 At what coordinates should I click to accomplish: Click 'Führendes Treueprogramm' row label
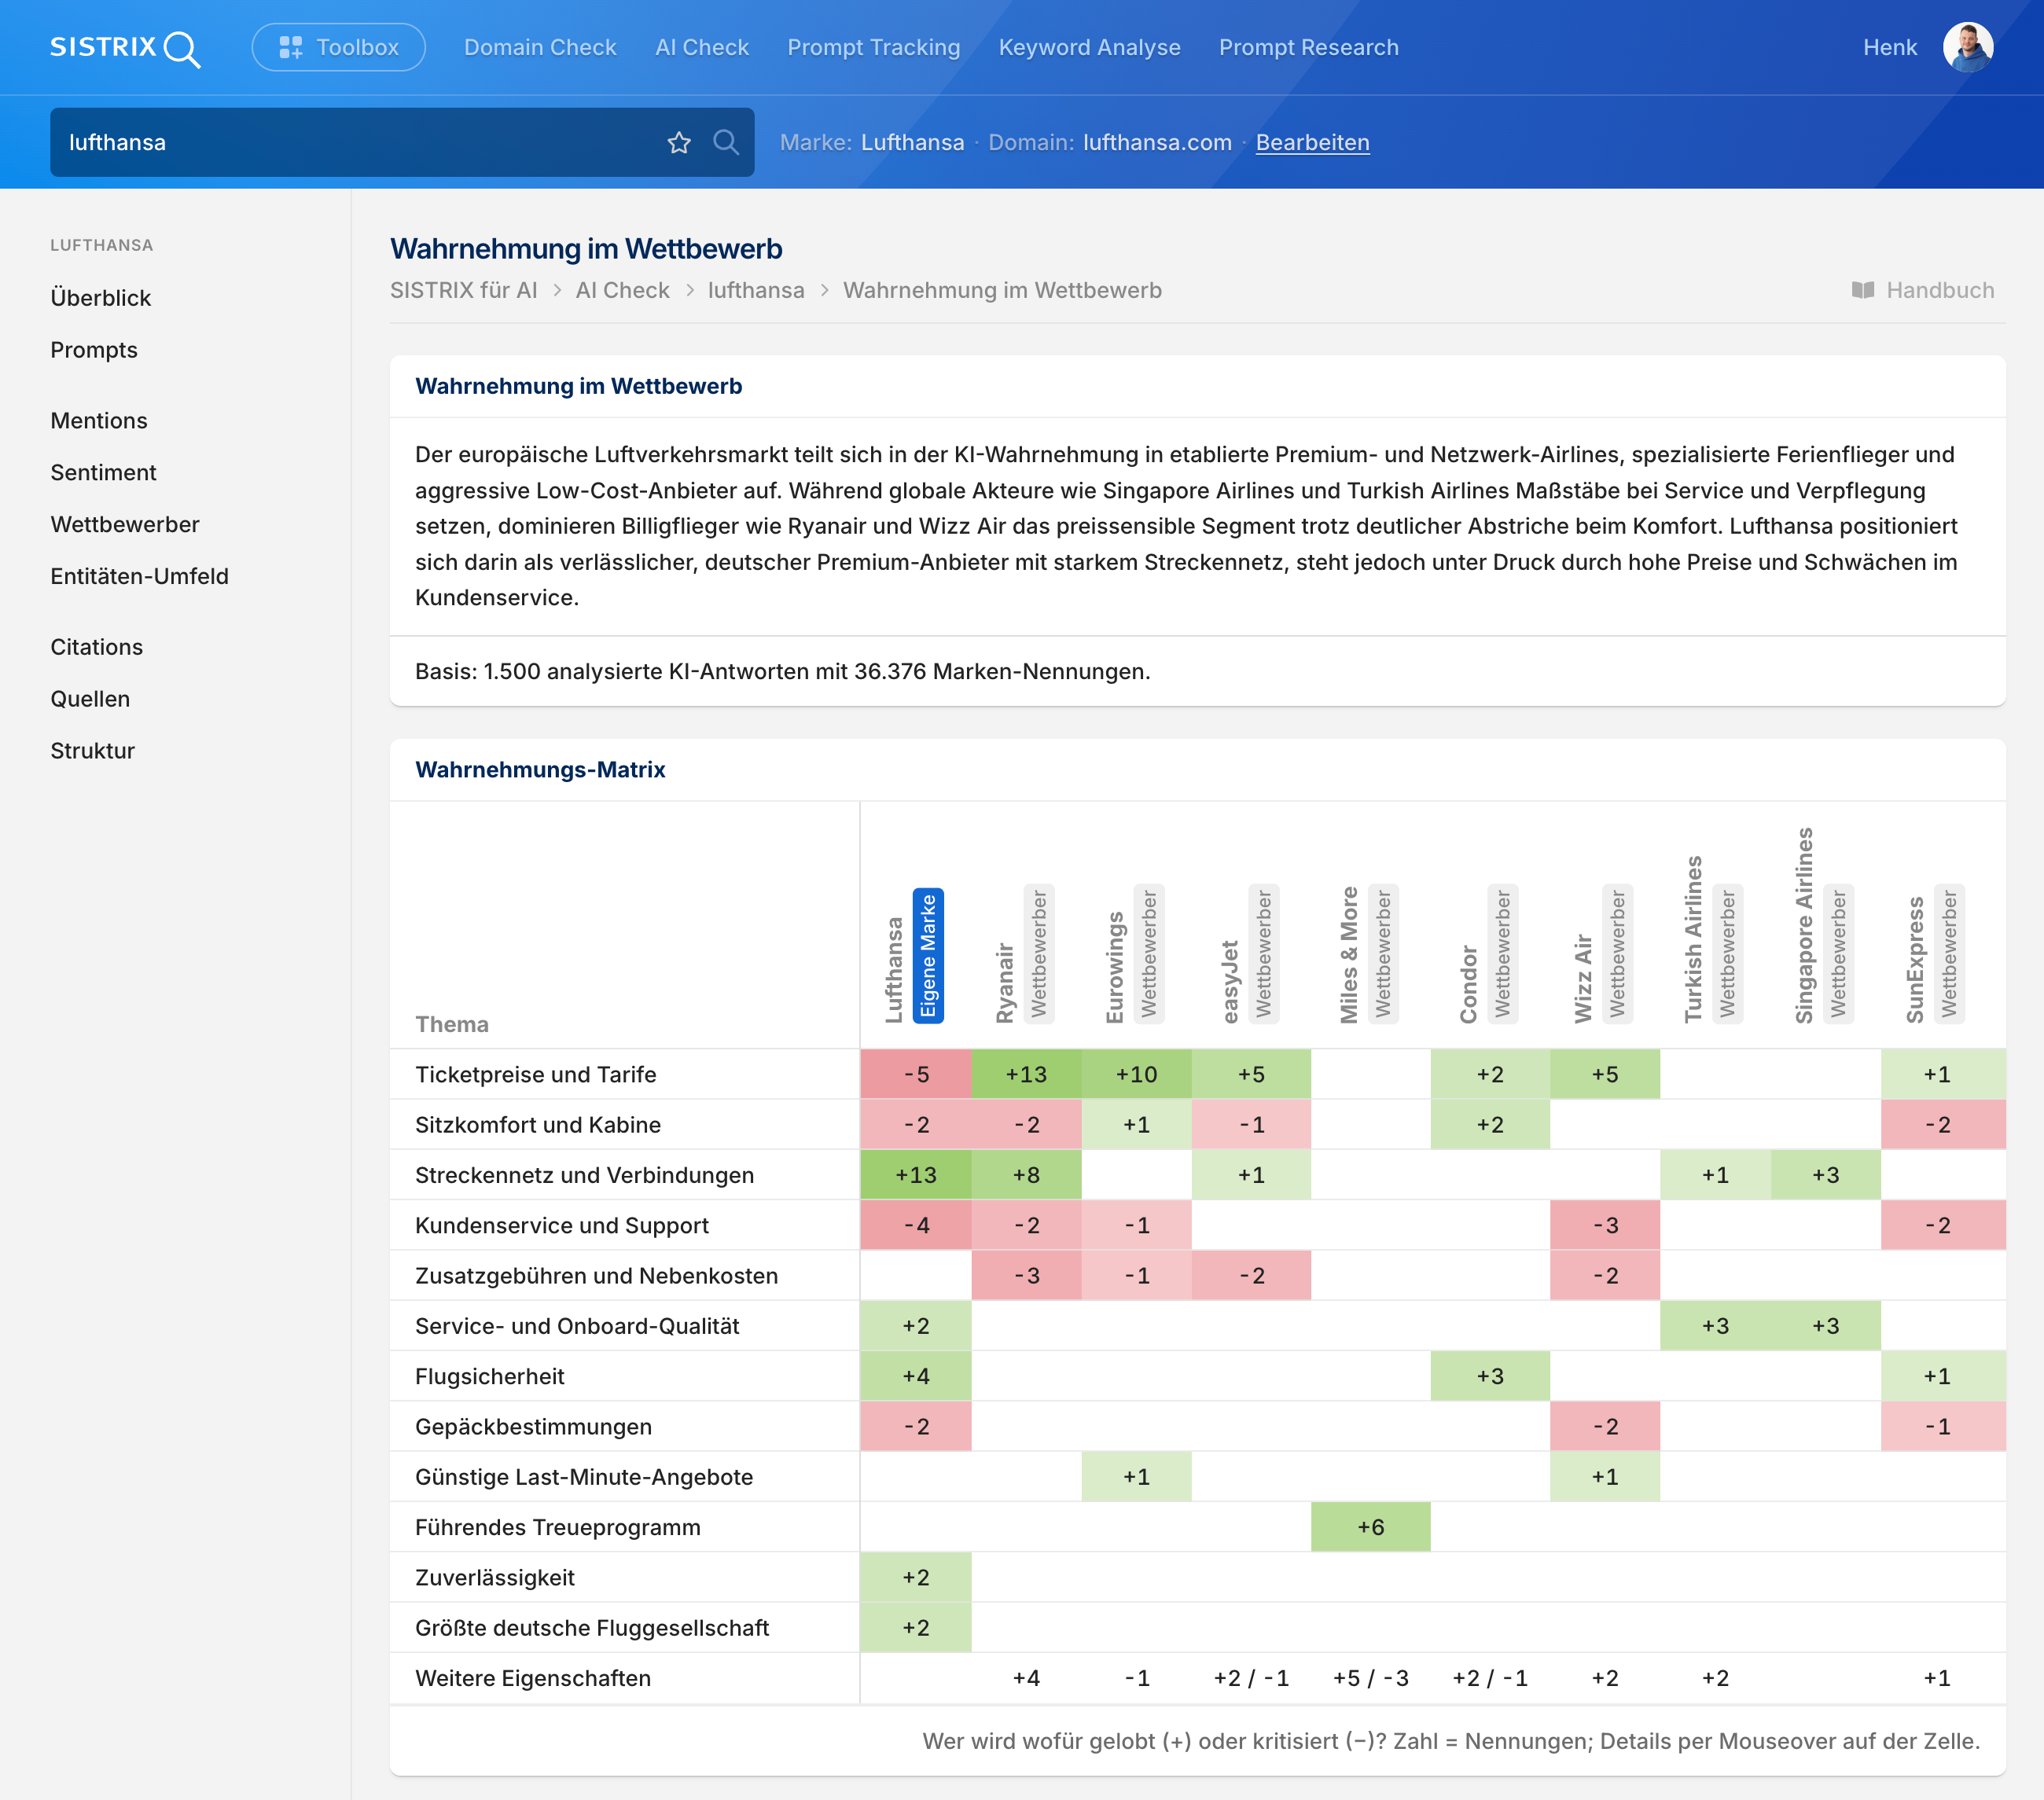(557, 1527)
